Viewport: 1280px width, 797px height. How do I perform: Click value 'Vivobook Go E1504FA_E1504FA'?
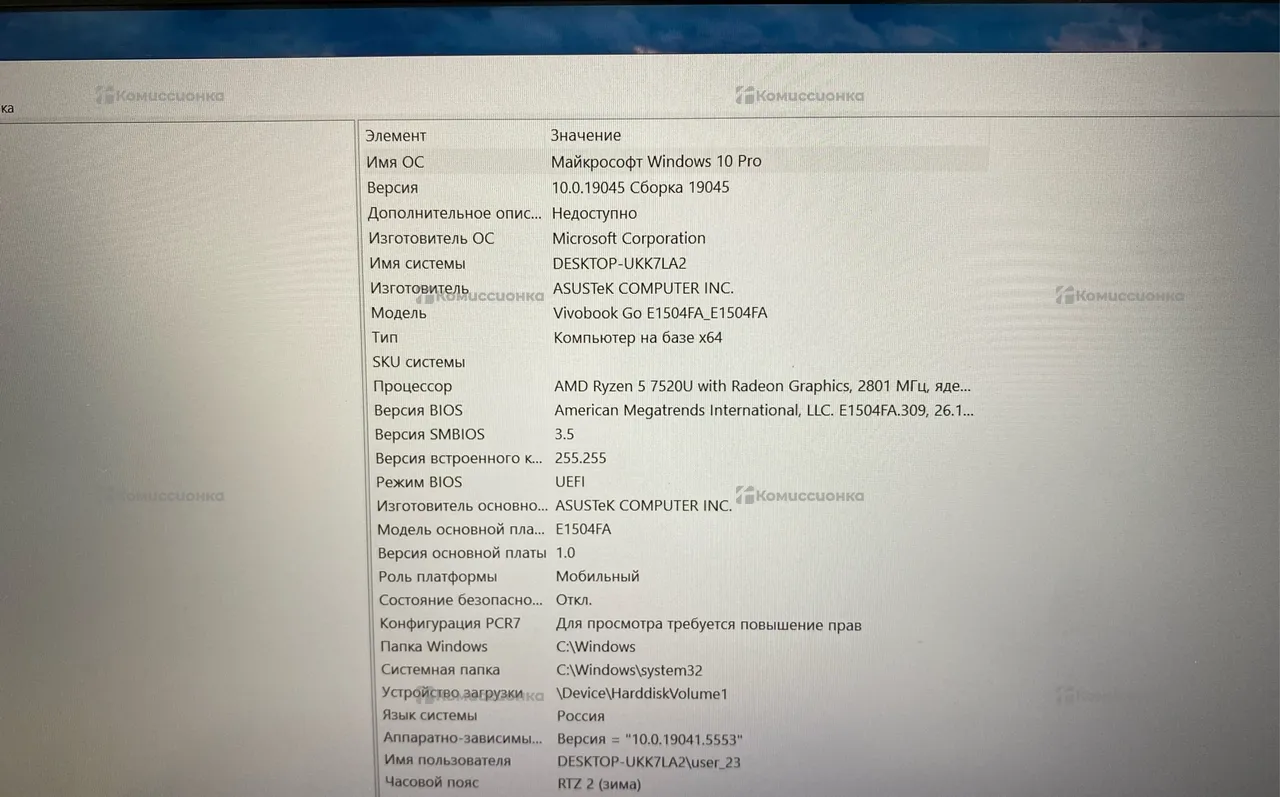(x=661, y=313)
